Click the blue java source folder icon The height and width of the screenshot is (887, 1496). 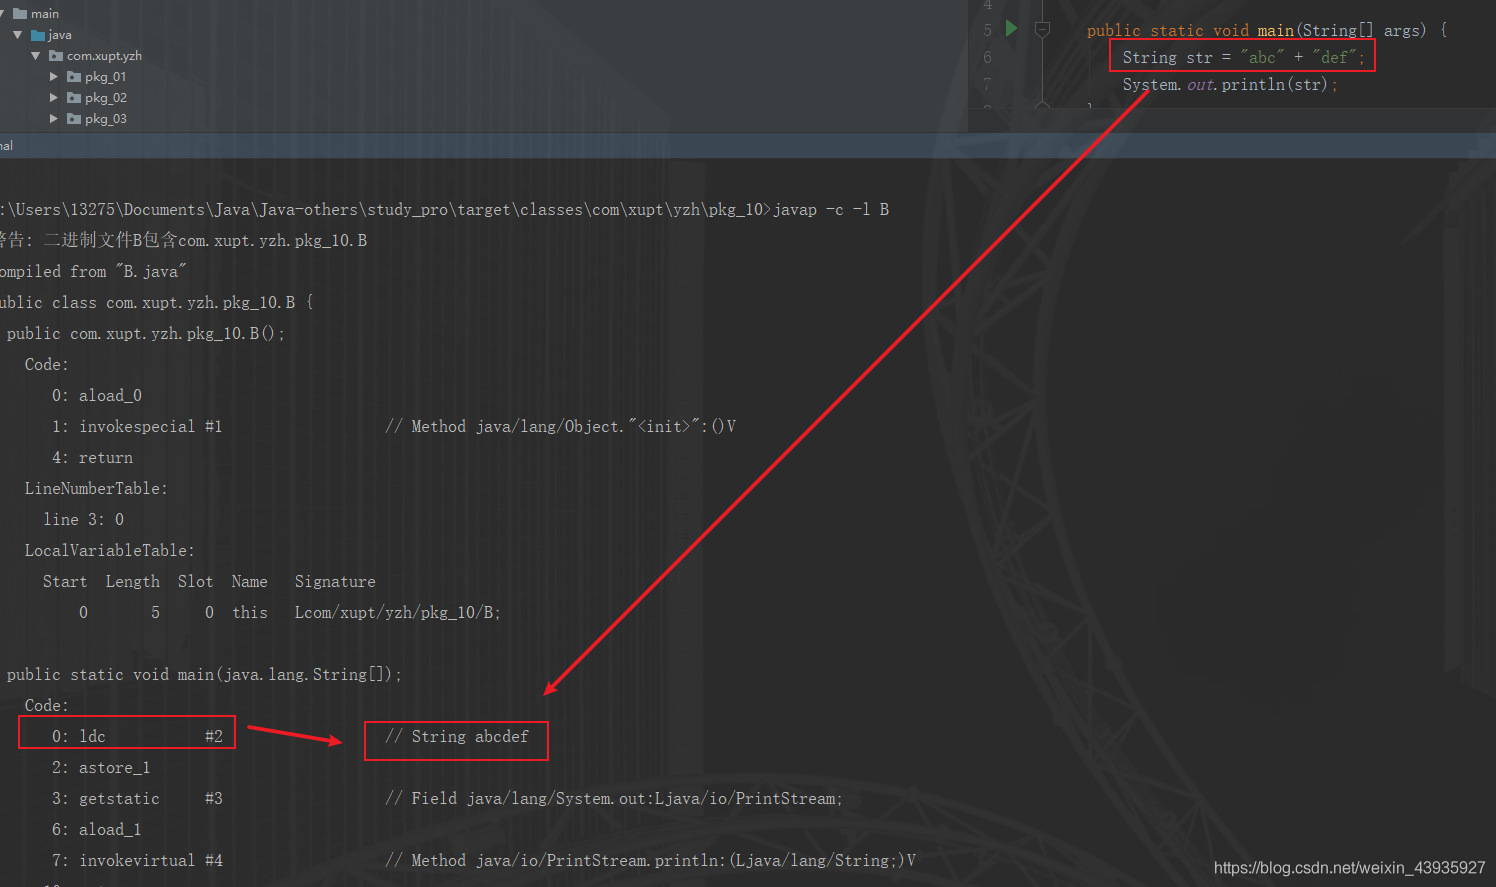pos(38,35)
